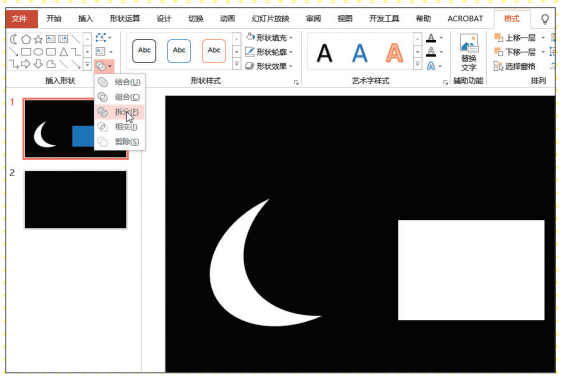Click 上移一层 bring forward
565x381 pixels.
coord(515,37)
